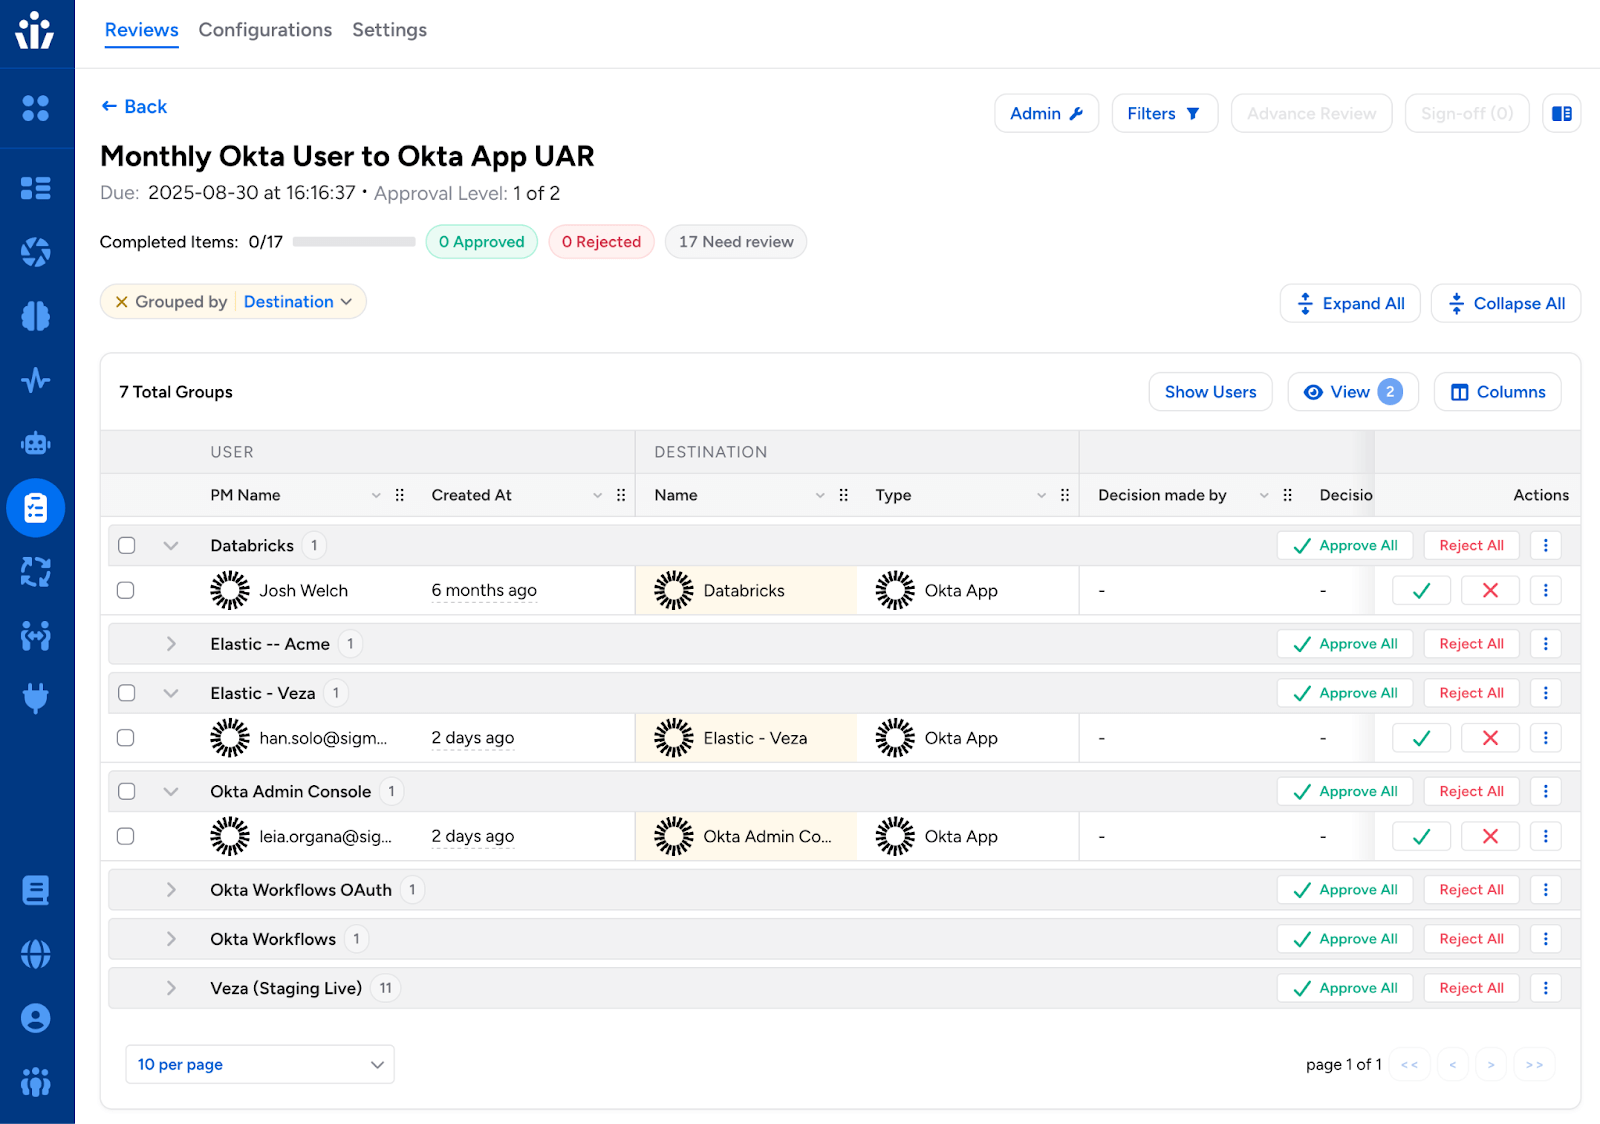Click the completed items progress bar
The image size is (1600, 1124).
point(354,242)
